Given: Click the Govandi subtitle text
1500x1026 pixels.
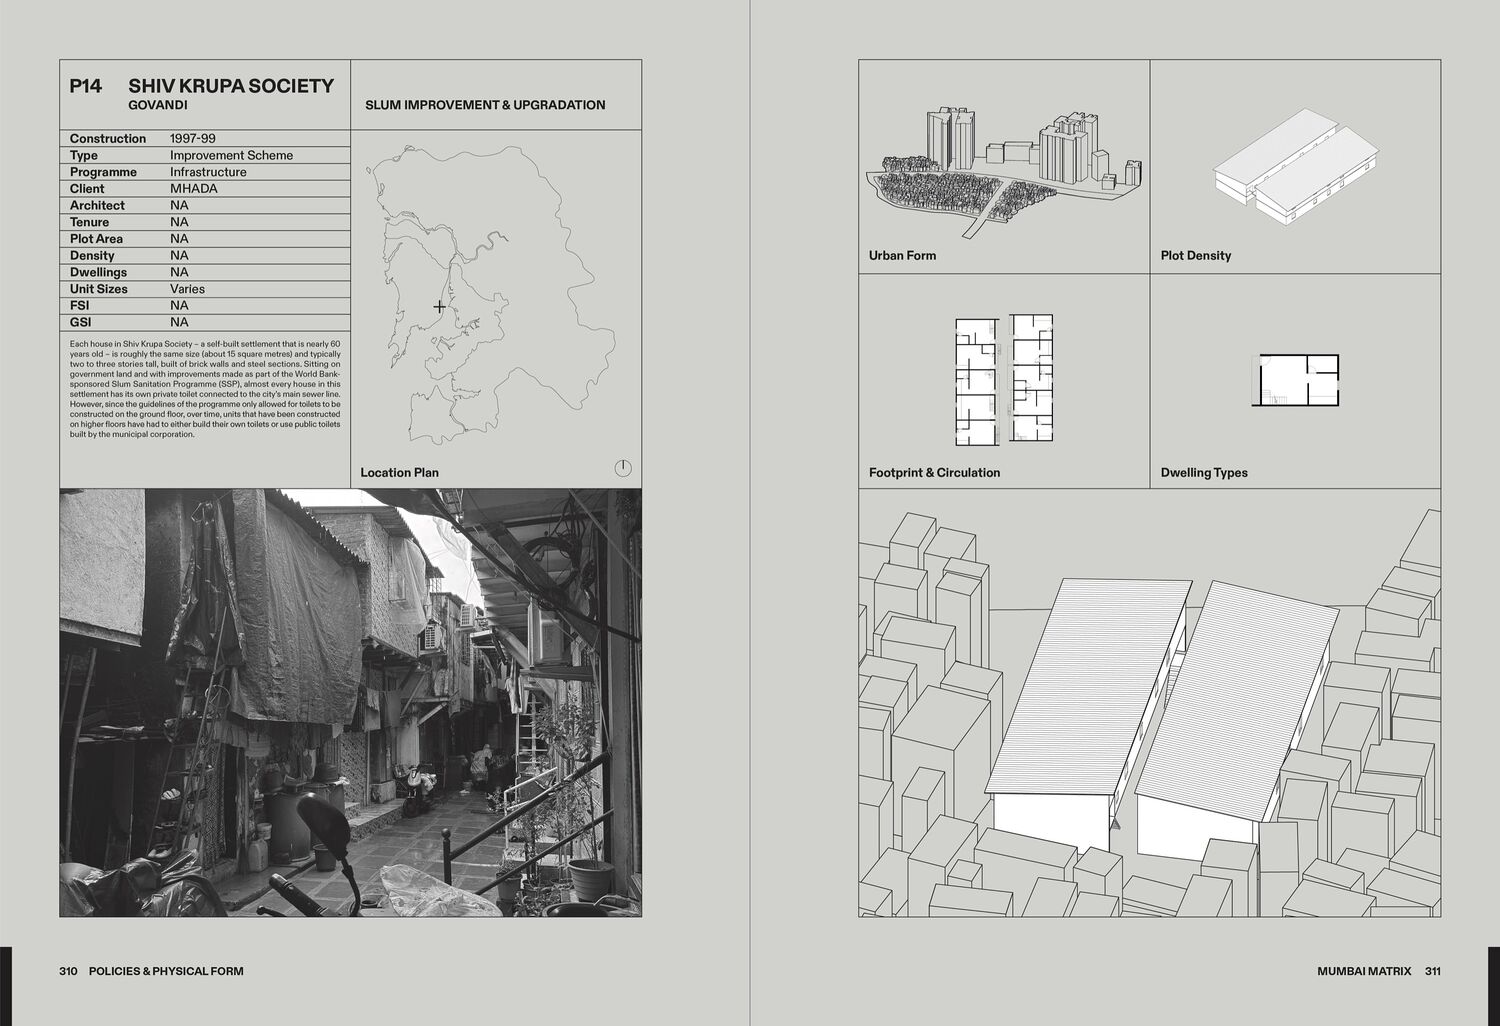Looking at the screenshot, I should (x=158, y=105).
